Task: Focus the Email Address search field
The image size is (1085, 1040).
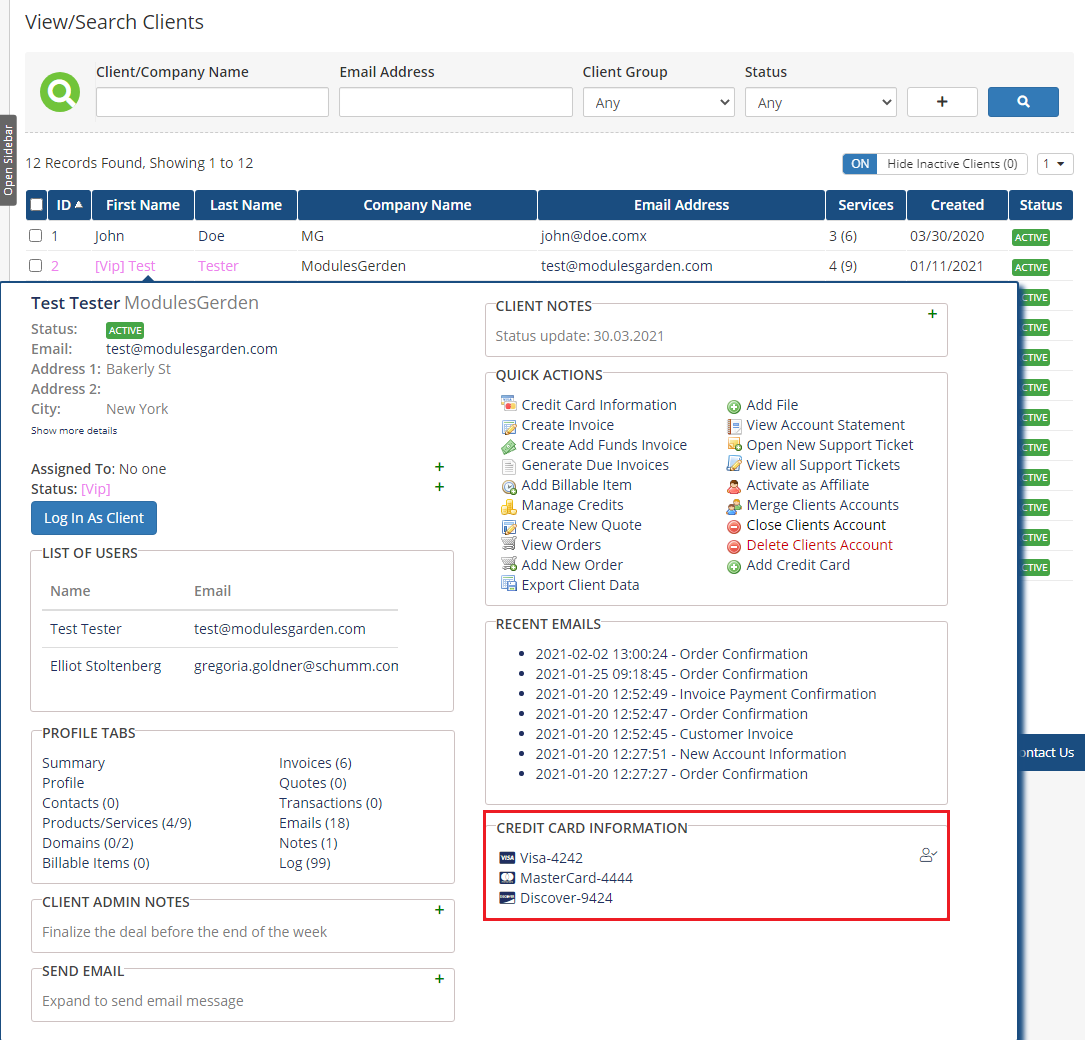Action: (456, 102)
